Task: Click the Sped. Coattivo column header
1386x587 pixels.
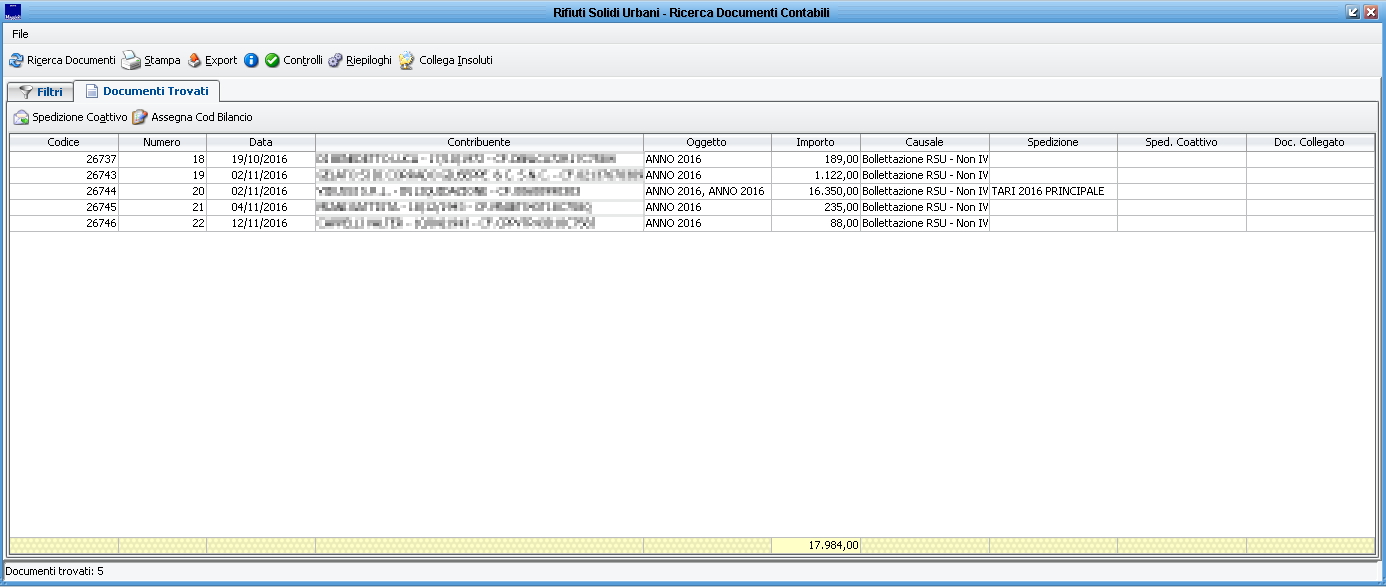Action: pyautogui.click(x=1181, y=143)
